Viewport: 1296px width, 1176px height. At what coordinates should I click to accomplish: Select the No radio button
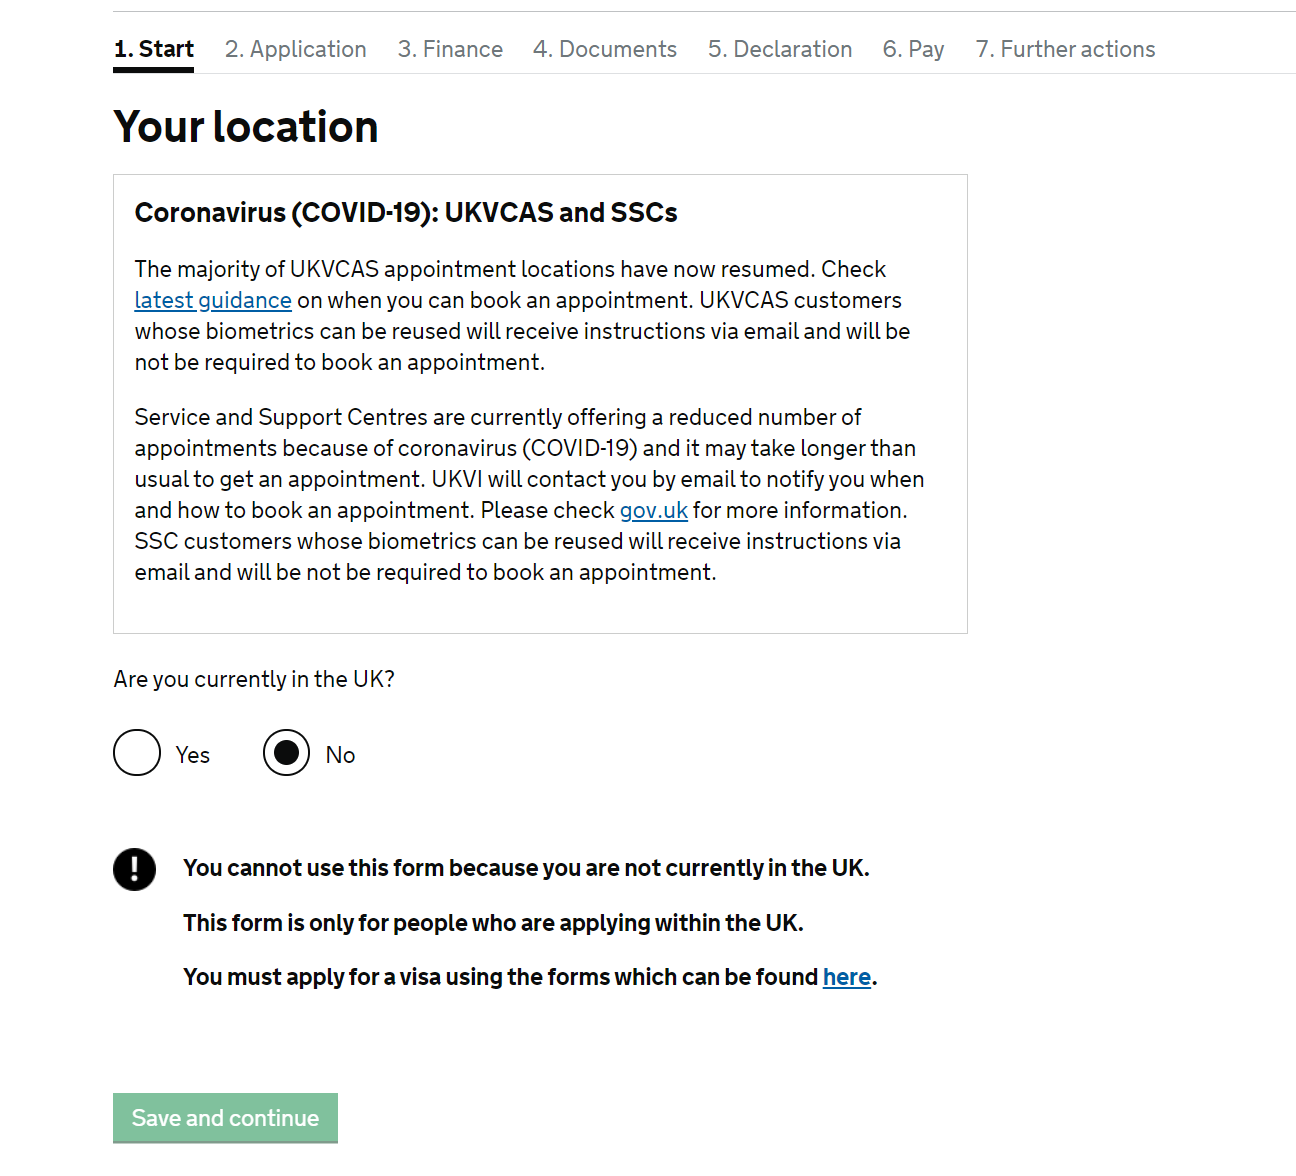point(287,753)
